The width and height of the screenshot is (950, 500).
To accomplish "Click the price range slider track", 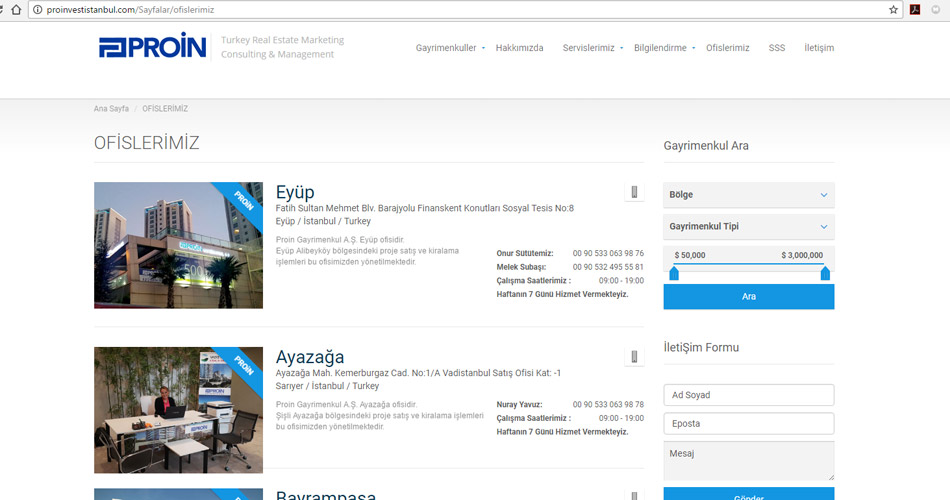I will (x=749, y=265).
